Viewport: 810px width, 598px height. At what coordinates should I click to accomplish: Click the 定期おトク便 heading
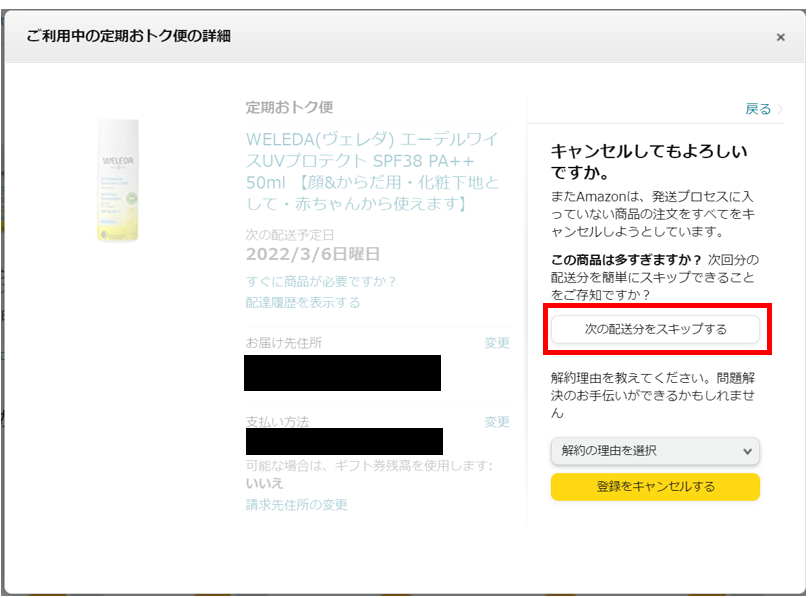[x=289, y=107]
